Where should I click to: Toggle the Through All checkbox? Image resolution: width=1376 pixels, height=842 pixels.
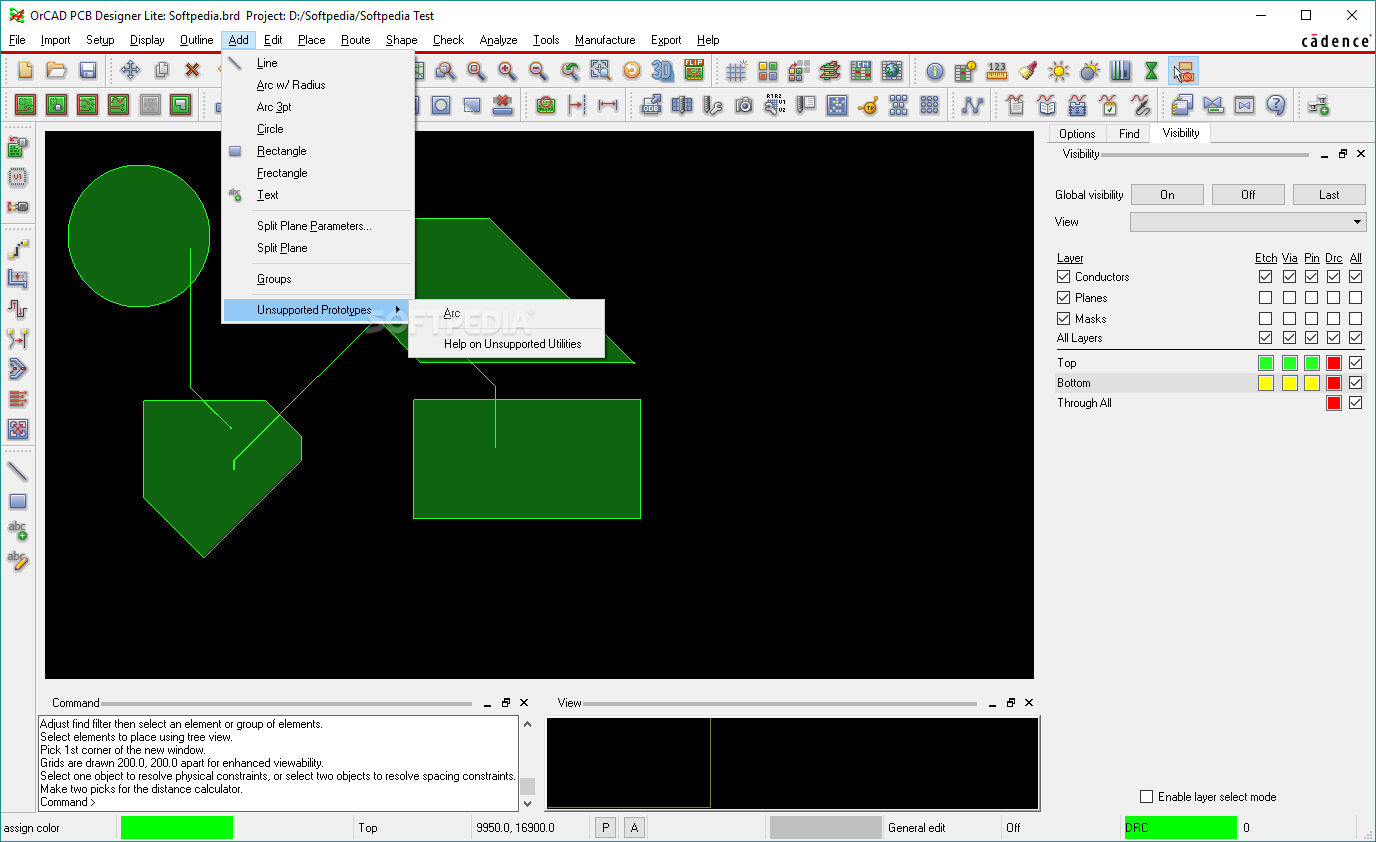tap(1356, 403)
